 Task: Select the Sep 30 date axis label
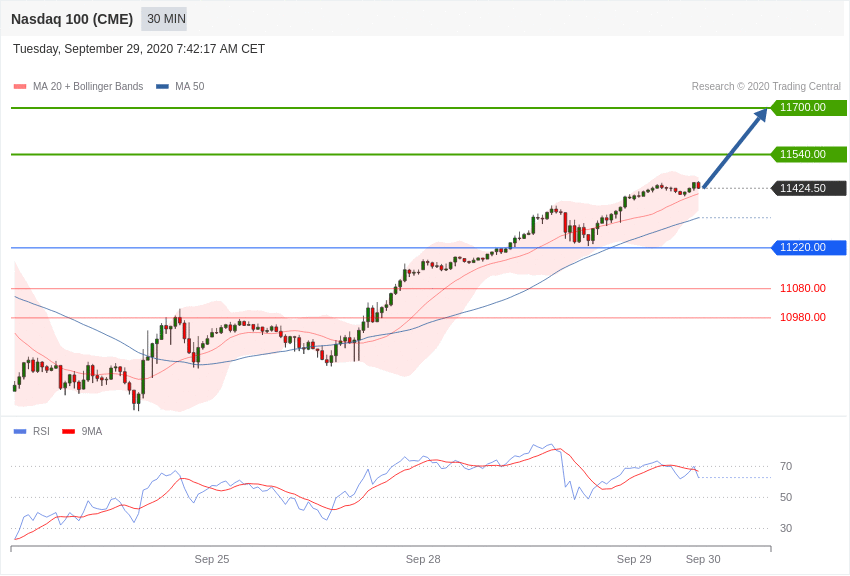click(x=703, y=559)
